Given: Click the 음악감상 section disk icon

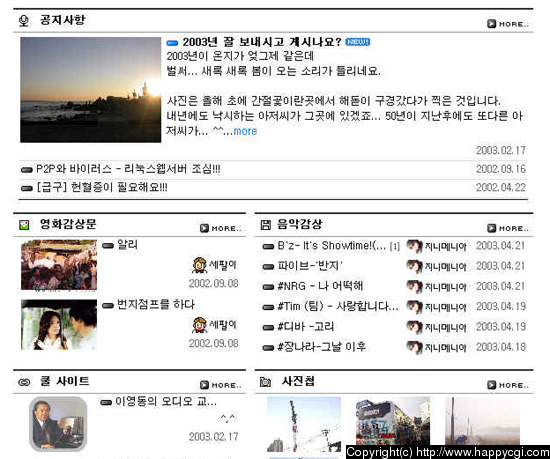Looking at the screenshot, I should tap(266, 225).
